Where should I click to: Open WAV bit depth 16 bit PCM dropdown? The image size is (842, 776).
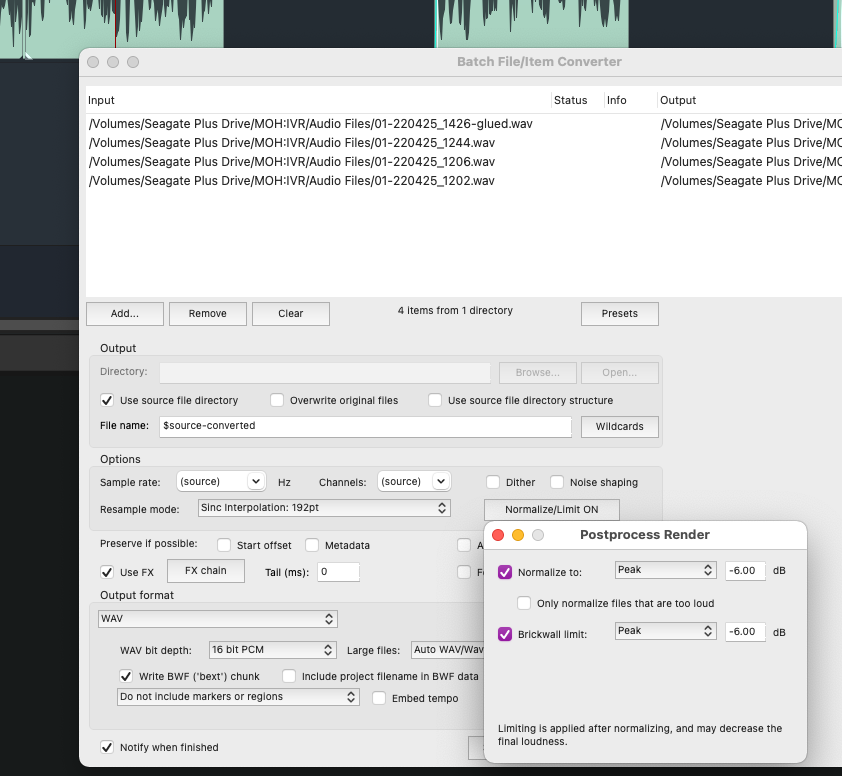pyautogui.click(x=272, y=650)
